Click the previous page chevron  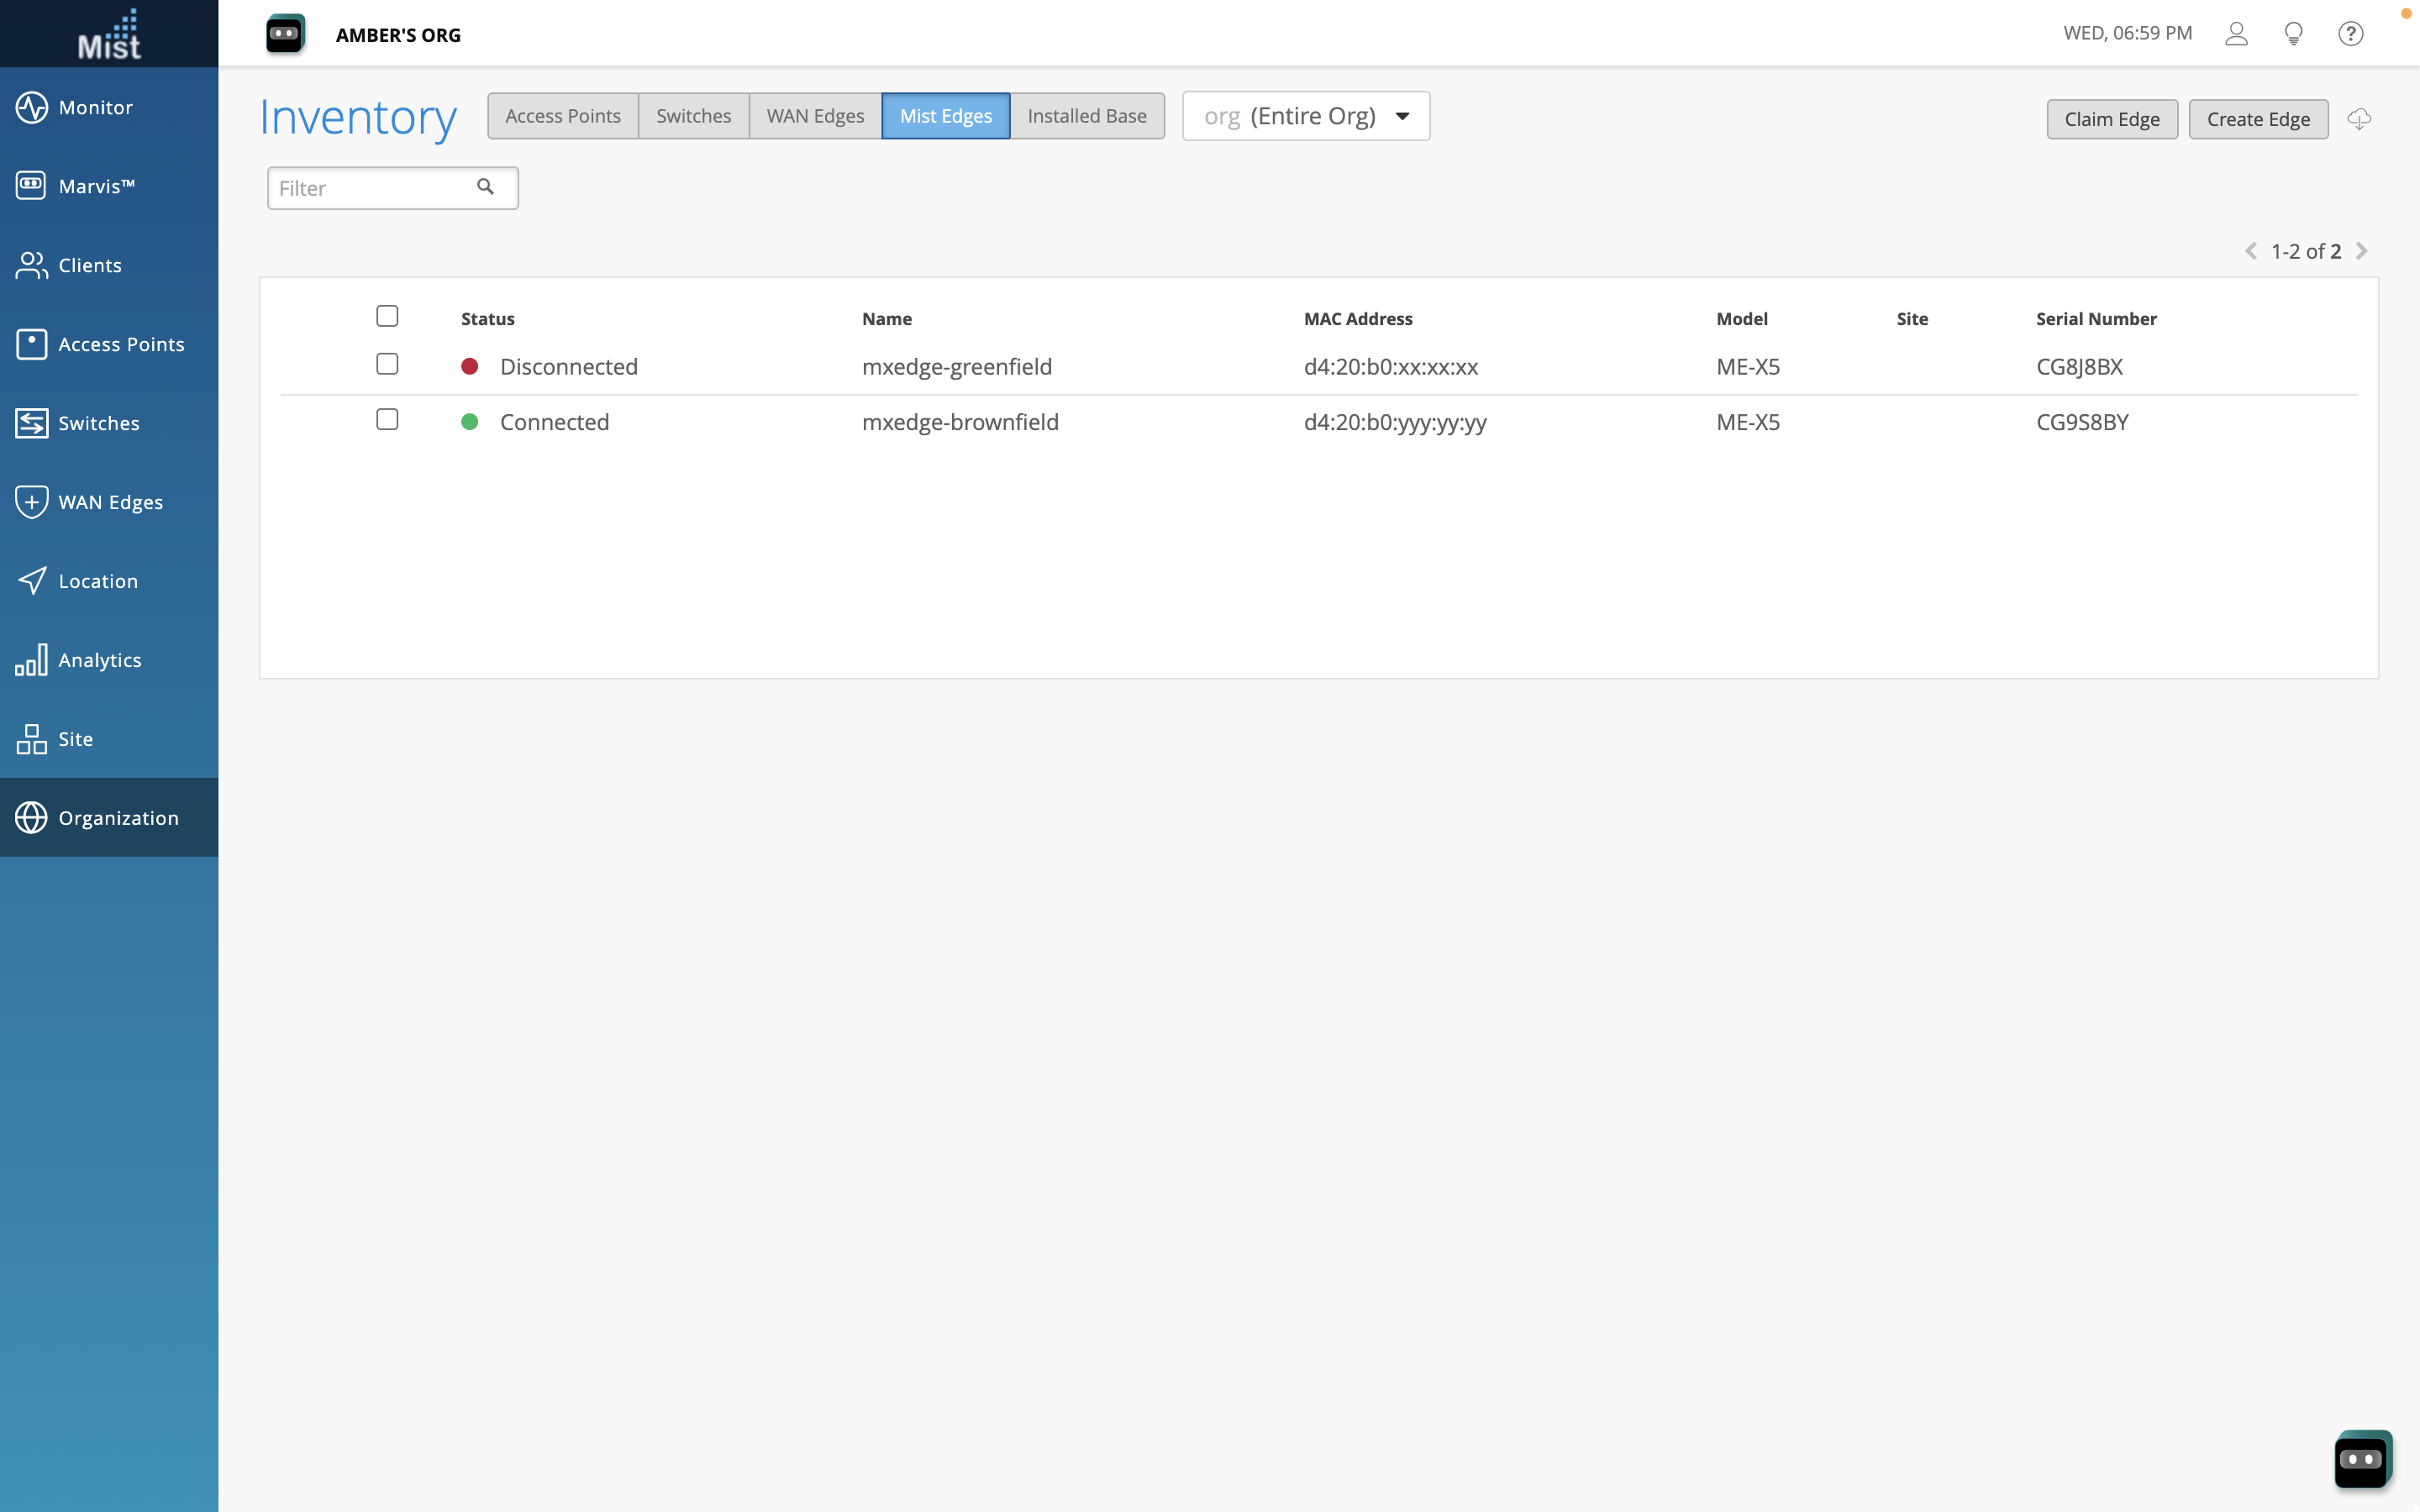pyautogui.click(x=2250, y=251)
